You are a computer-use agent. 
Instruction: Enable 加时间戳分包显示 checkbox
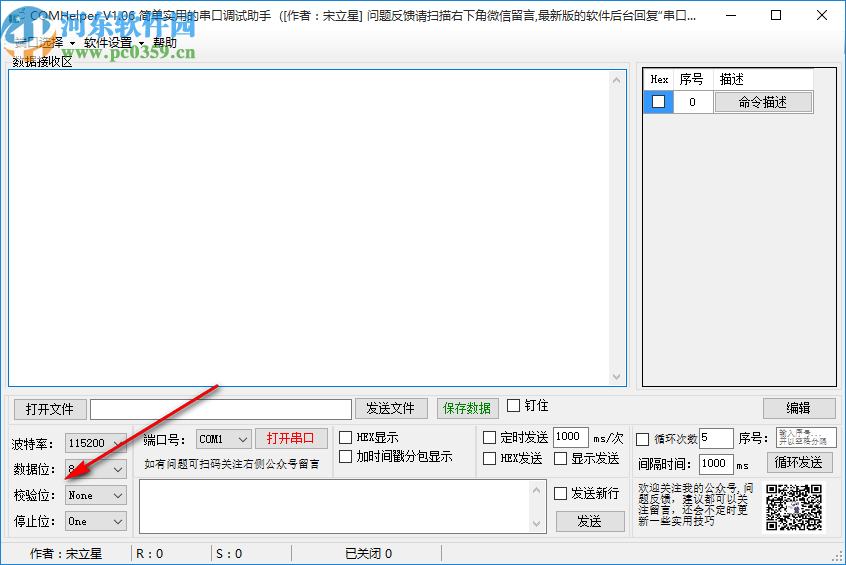point(345,457)
